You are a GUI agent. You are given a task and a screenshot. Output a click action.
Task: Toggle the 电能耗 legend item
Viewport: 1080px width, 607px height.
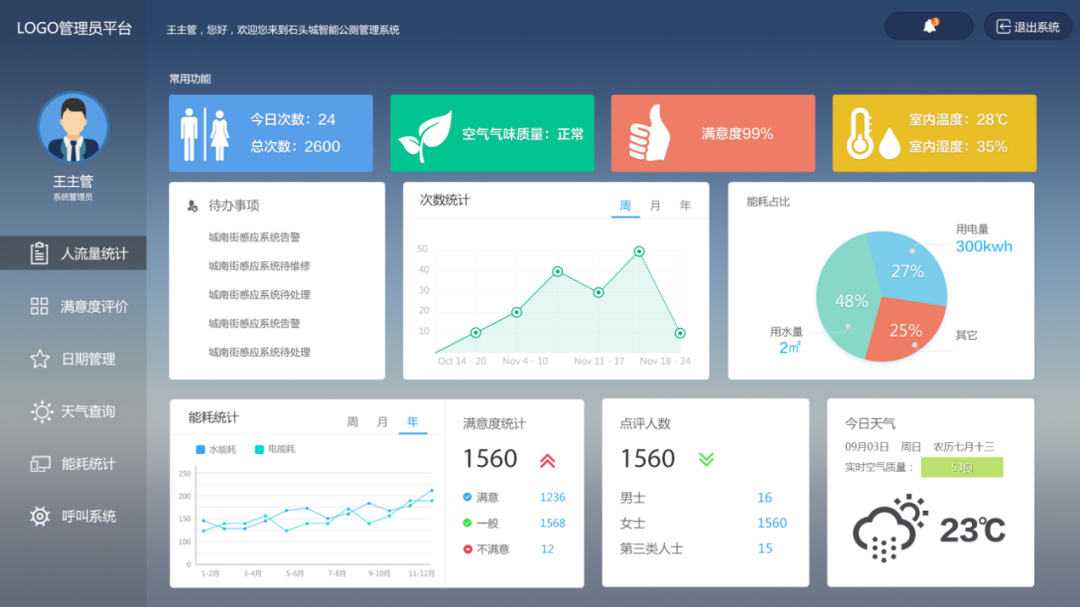pos(274,450)
